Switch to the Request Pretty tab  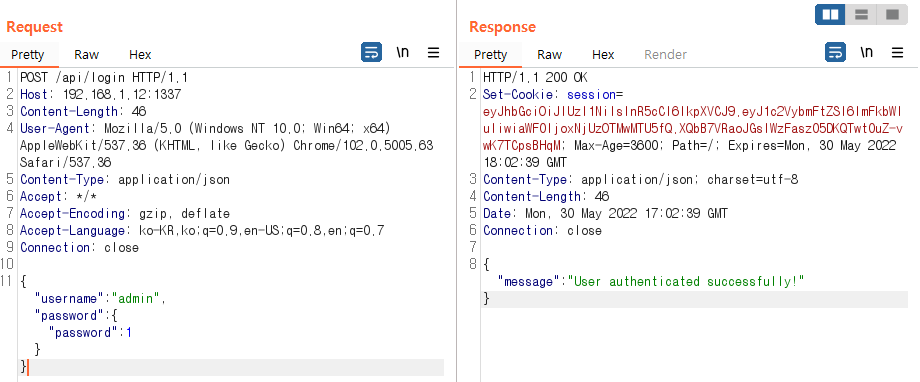(28, 55)
